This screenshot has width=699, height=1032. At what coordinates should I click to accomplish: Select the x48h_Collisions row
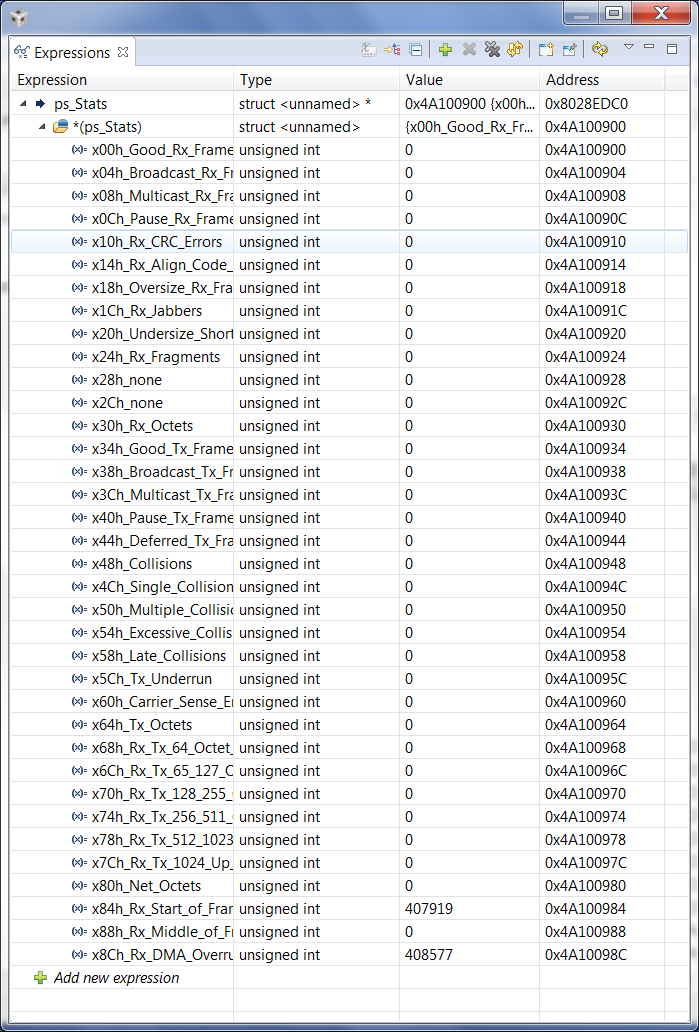coord(349,563)
